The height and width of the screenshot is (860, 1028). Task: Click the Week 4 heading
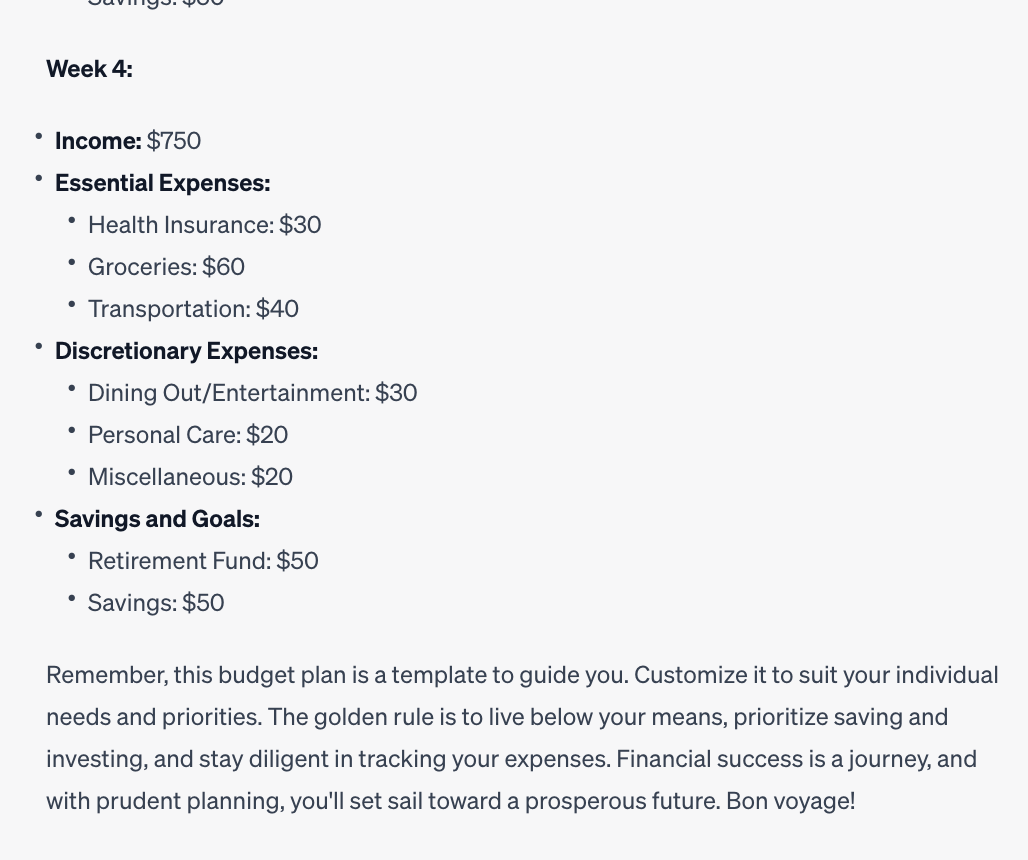(x=89, y=69)
